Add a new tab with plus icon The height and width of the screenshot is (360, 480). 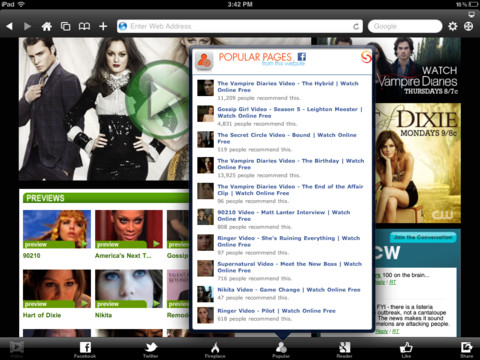point(103,26)
